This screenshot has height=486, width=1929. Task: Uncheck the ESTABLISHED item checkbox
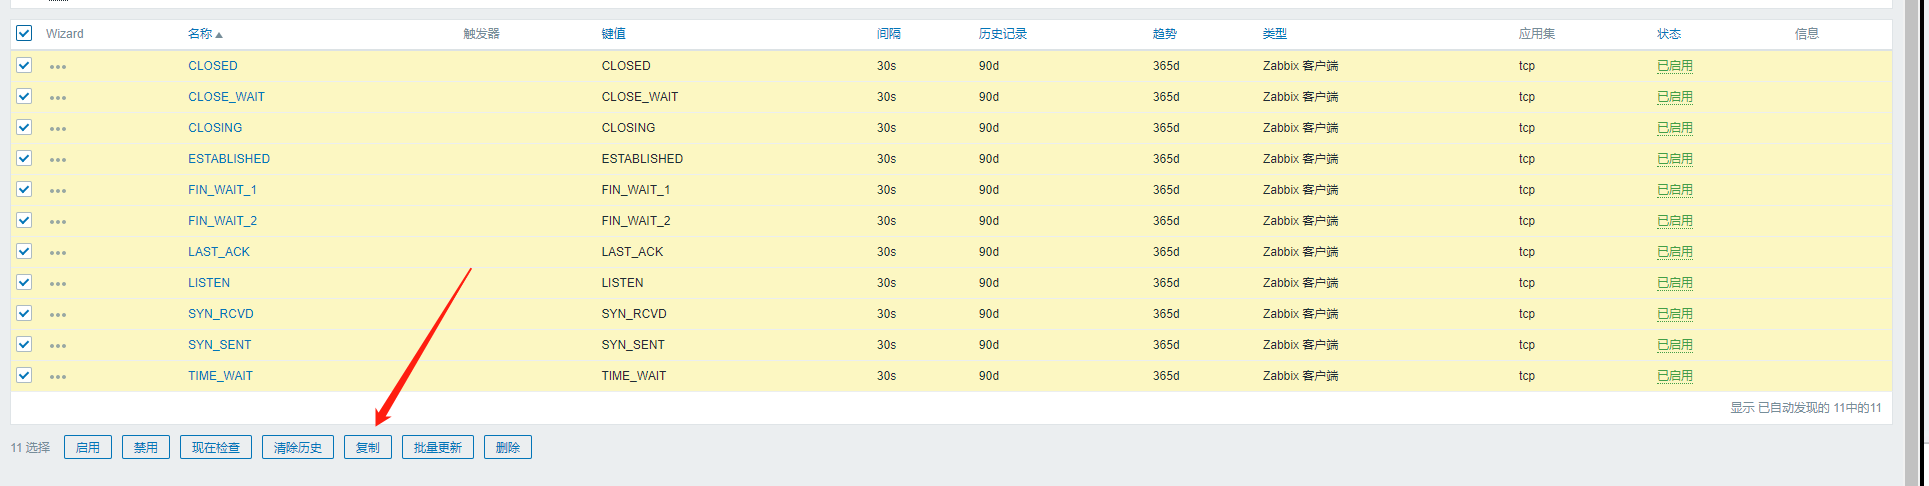[24, 158]
